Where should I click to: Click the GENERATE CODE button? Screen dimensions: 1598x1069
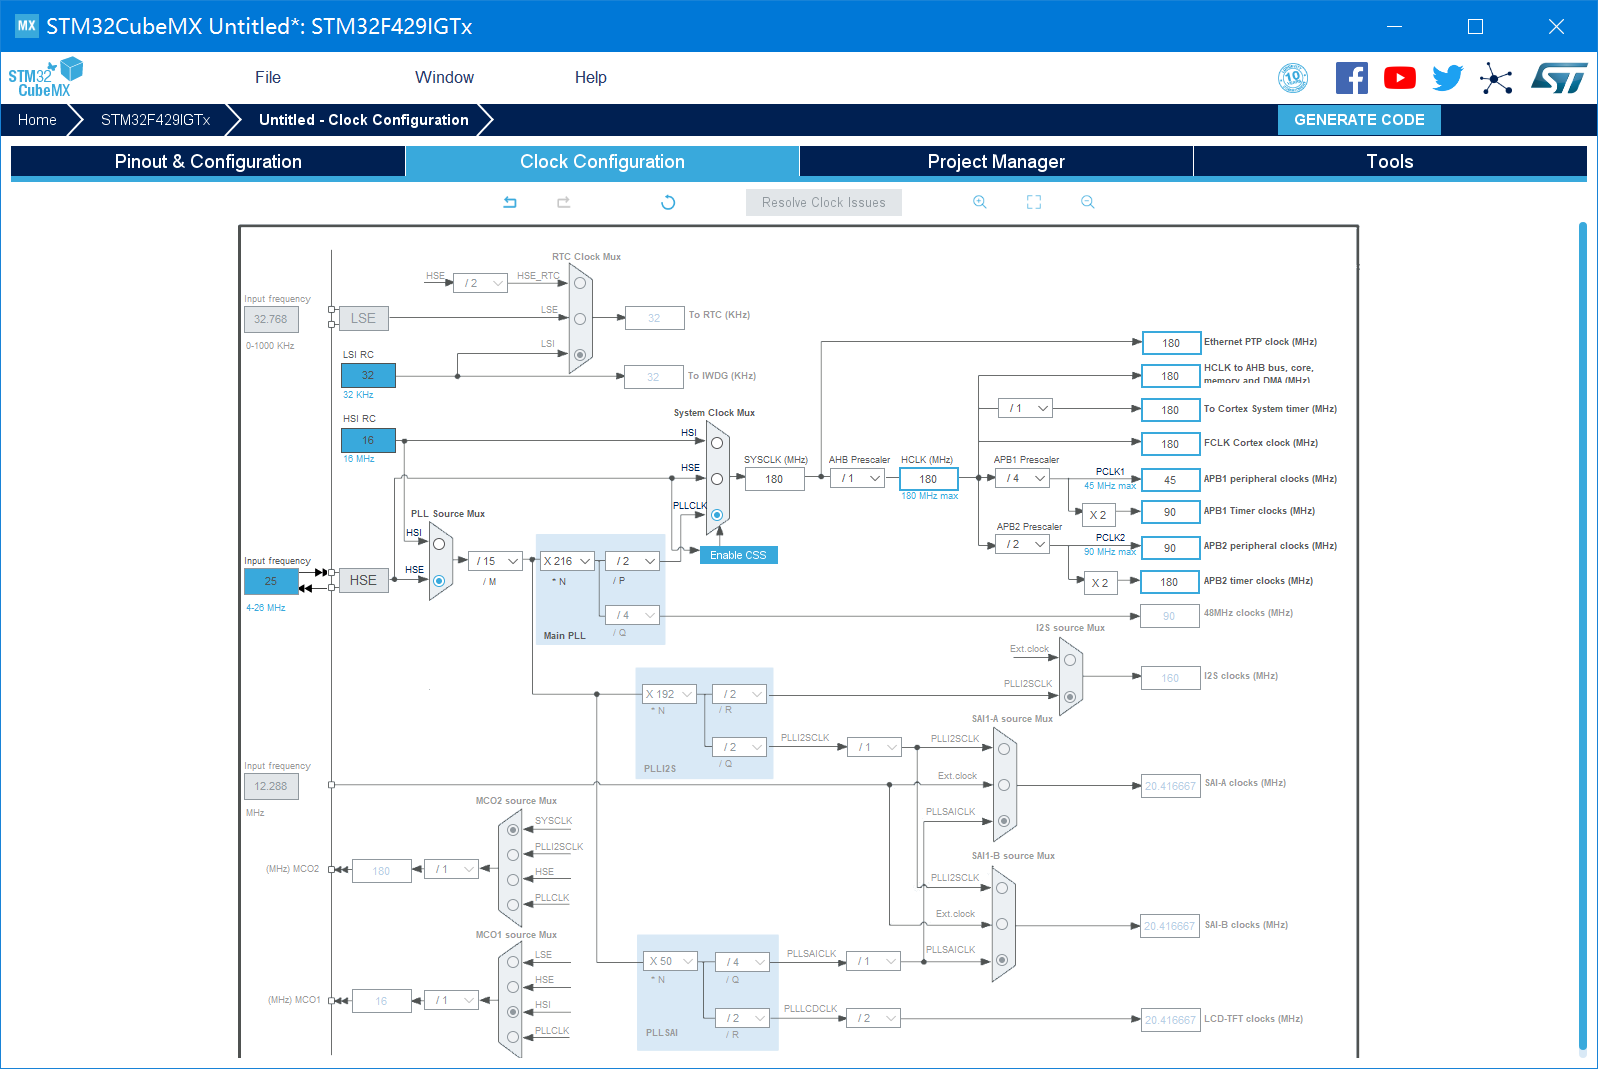coord(1359,120)
